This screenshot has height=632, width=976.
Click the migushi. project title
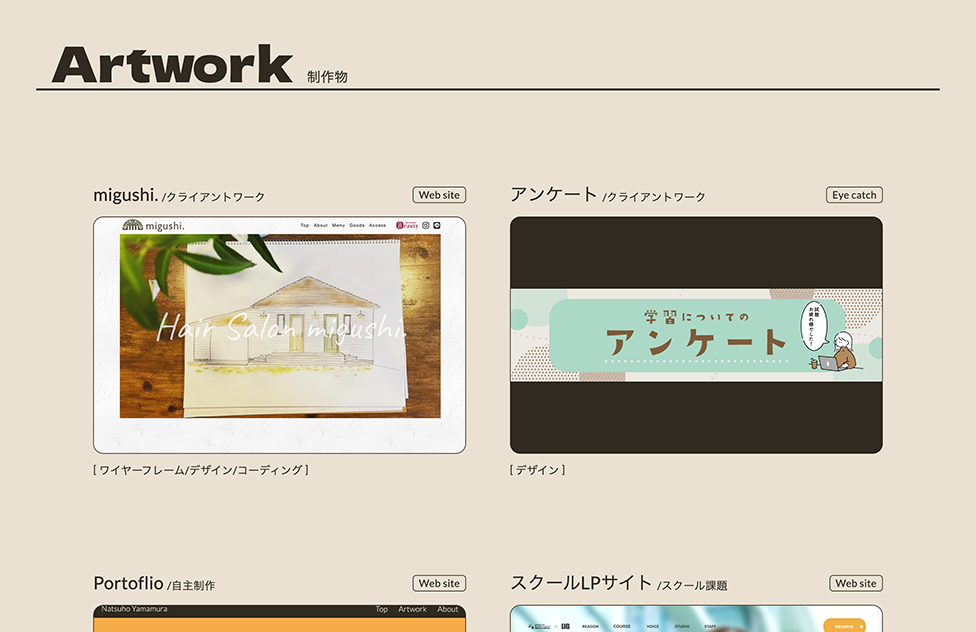point(125,195)
